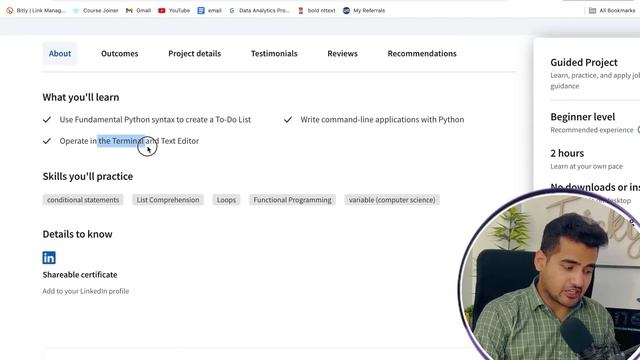Open the bold nttext bookmark

click(x=316, y=11)
